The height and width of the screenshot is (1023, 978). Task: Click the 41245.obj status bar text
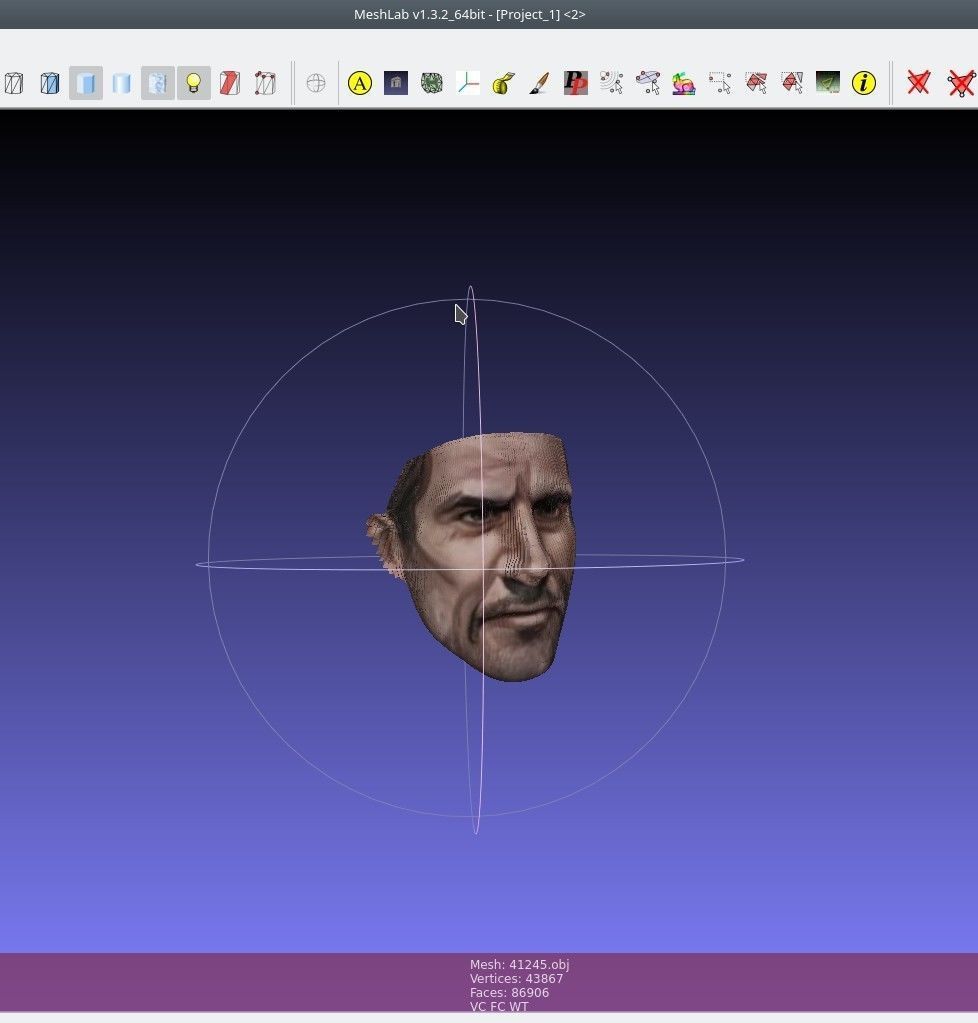pos(519,965)
